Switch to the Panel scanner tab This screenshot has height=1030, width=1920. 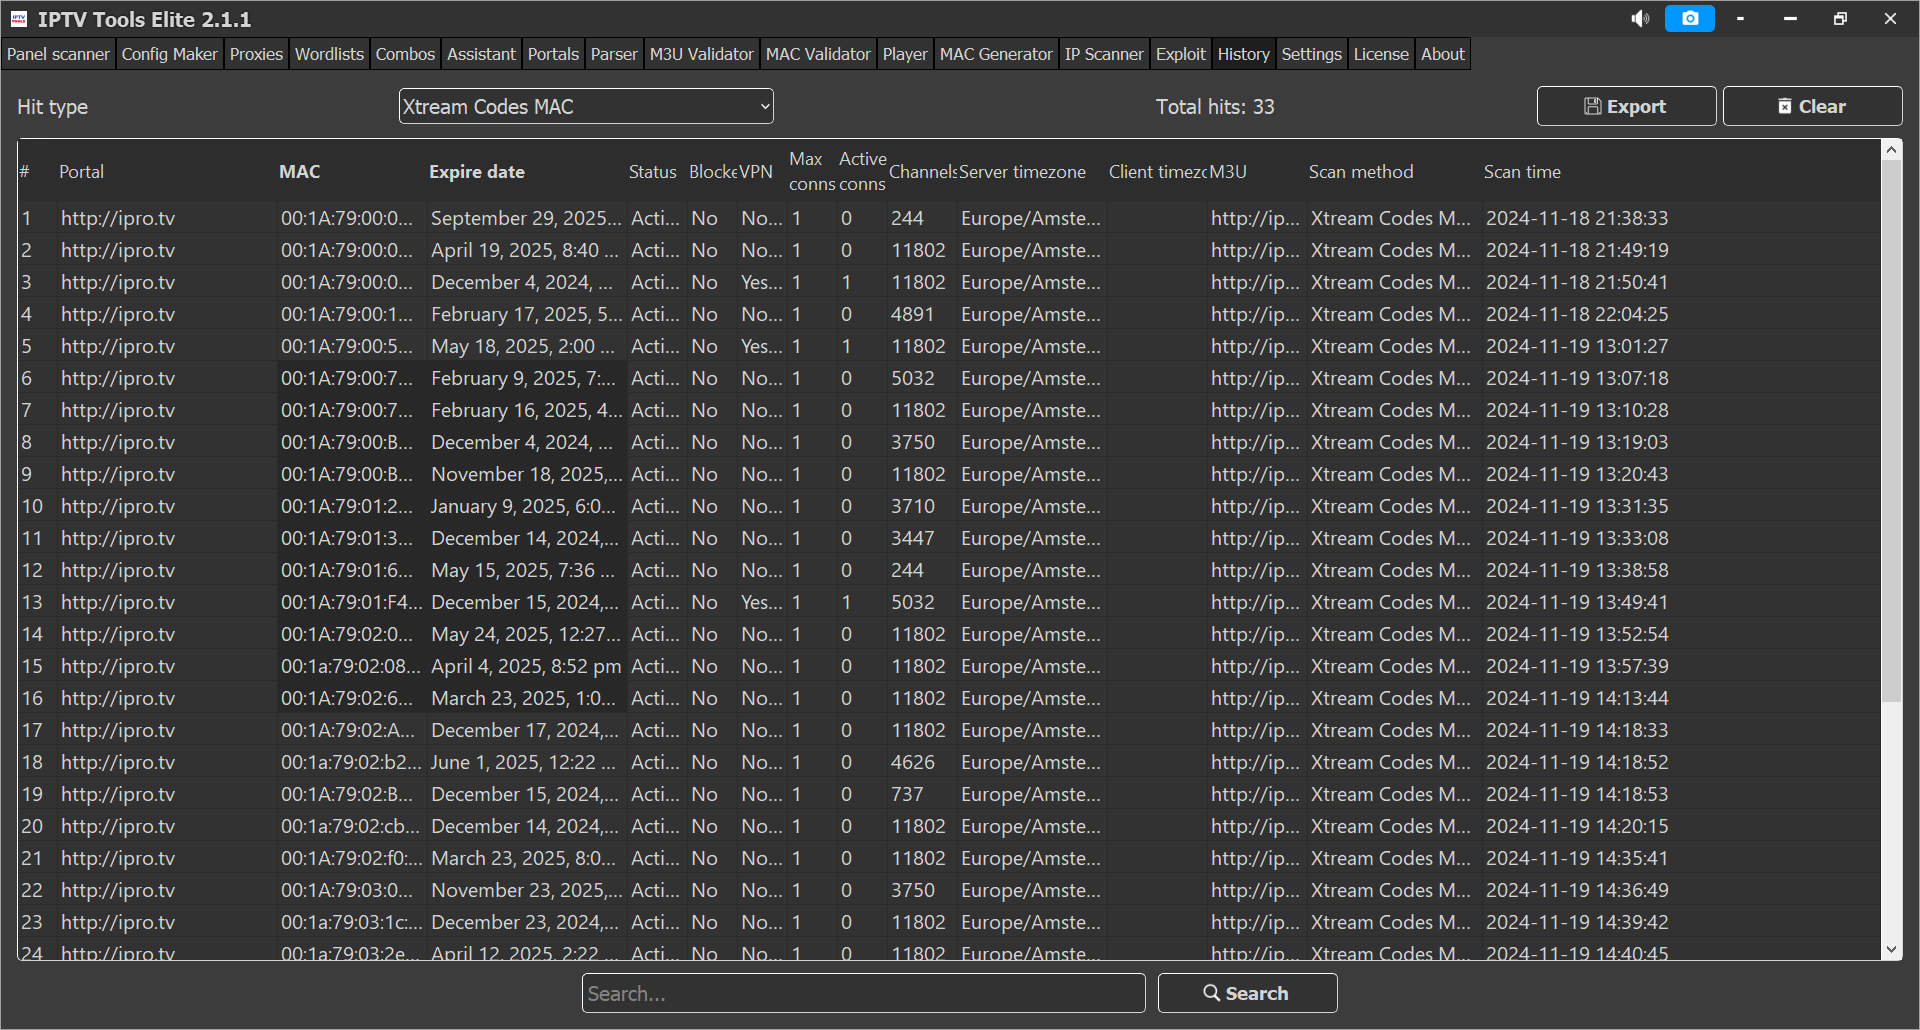[58, 54]
